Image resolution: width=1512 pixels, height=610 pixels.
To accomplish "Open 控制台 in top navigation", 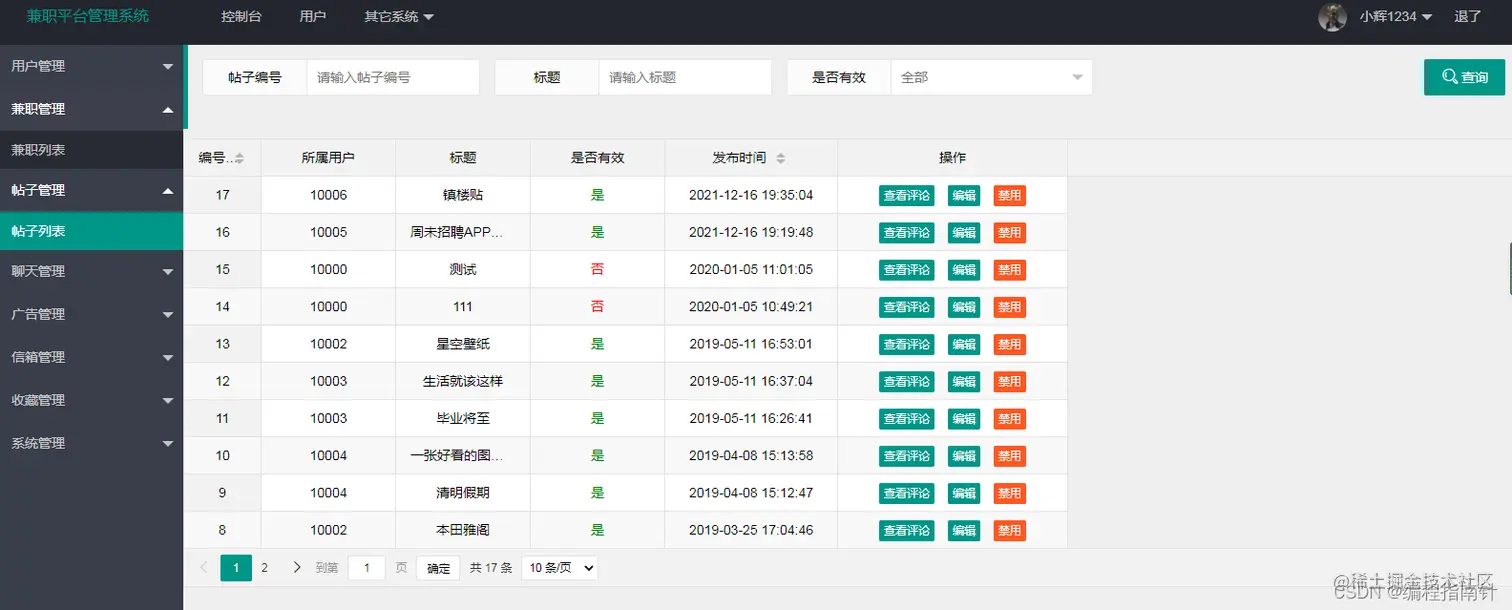I will pos(241,17).
